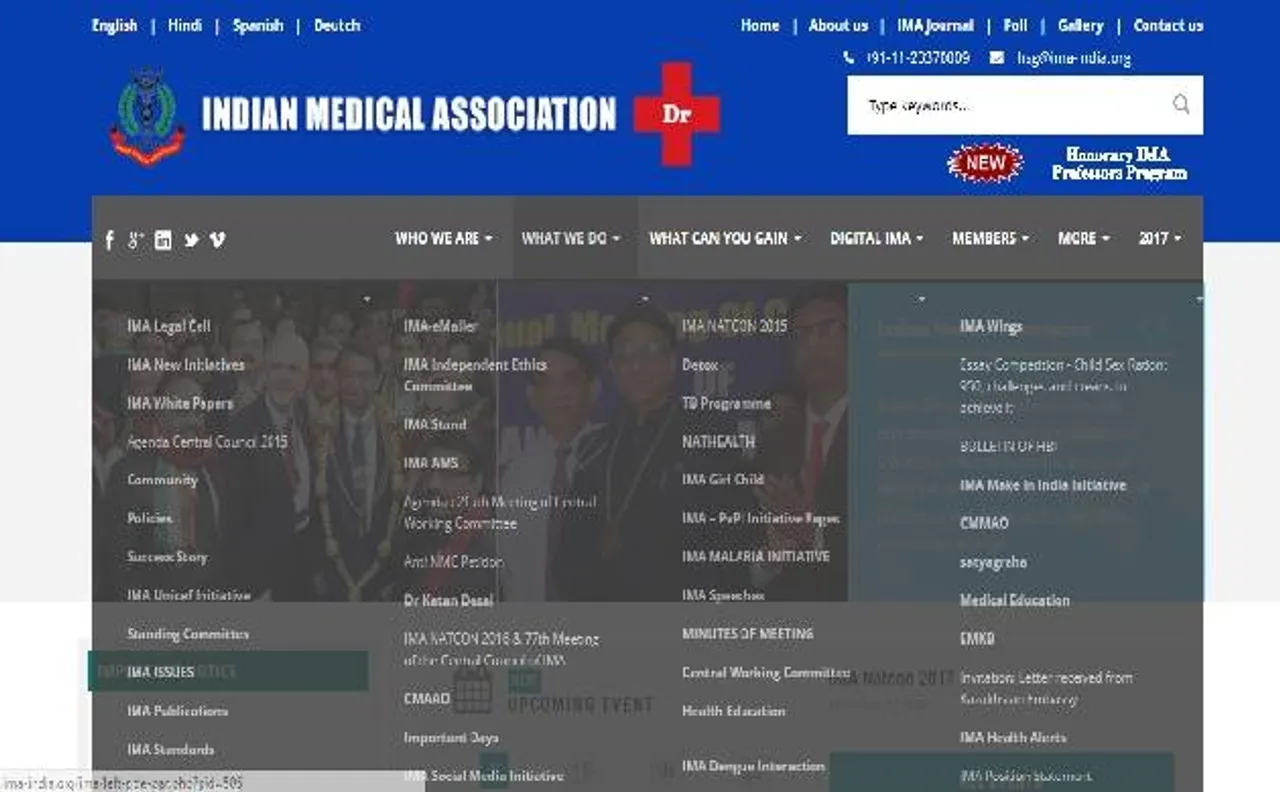
Task: Select Policies menu item
Action: click(x=150, y=518)
